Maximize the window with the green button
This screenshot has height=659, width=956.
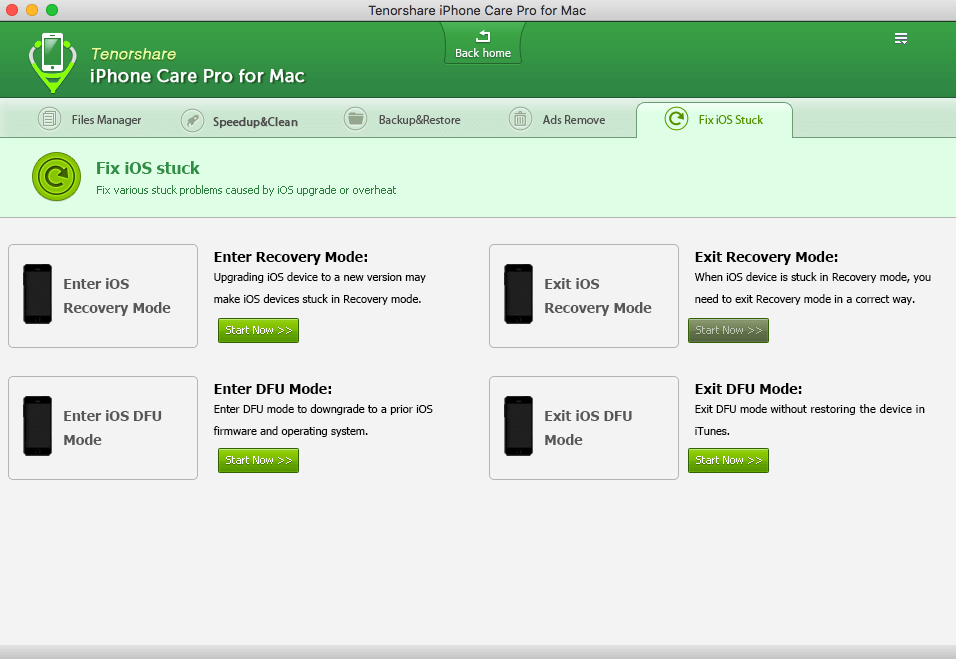(52, 10)
